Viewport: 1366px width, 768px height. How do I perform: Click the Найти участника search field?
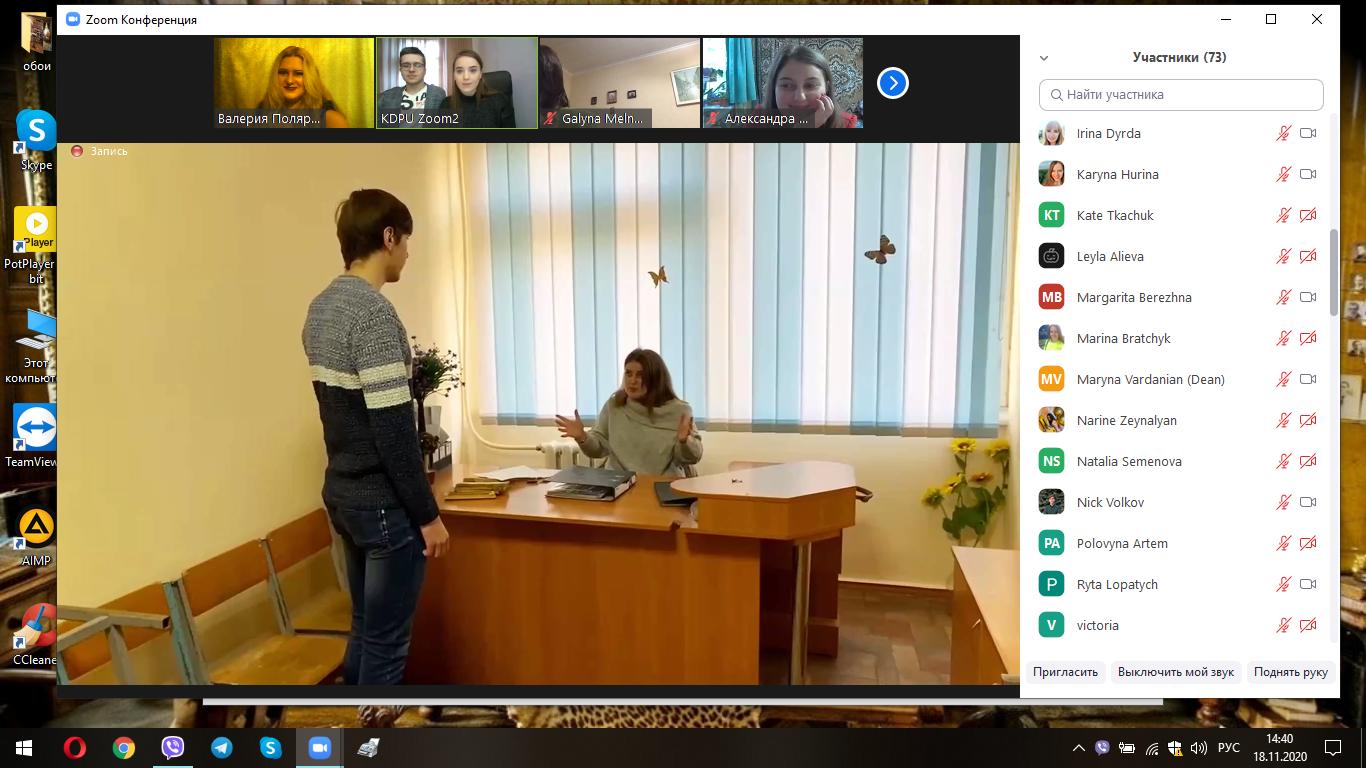[1181, 95]
